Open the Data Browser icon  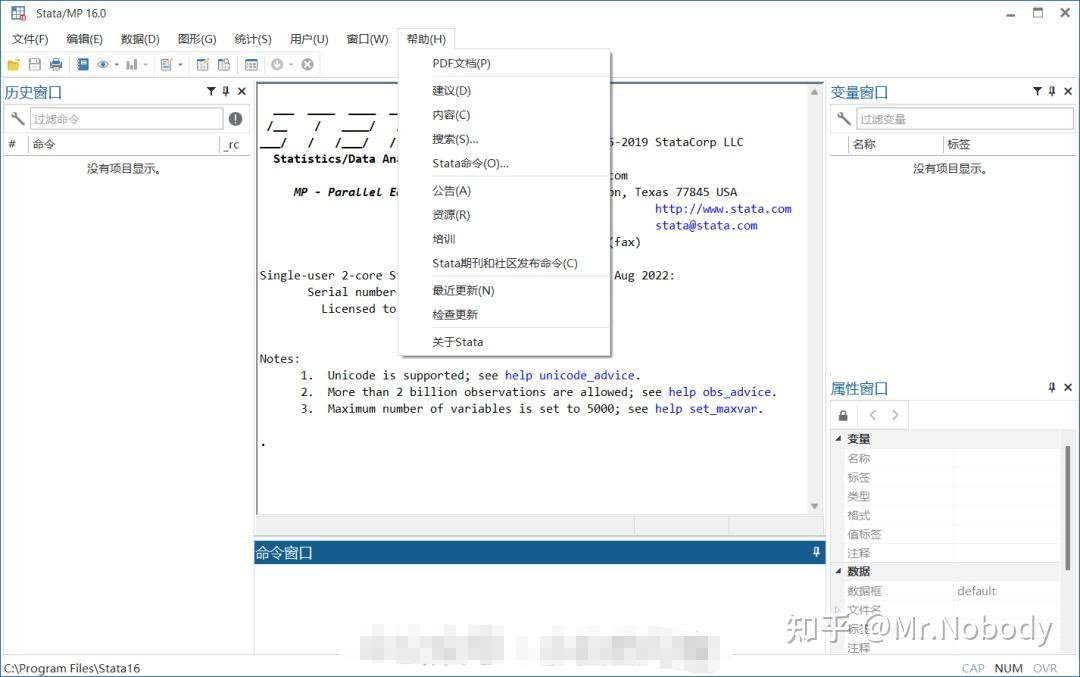tap(224, 65)
